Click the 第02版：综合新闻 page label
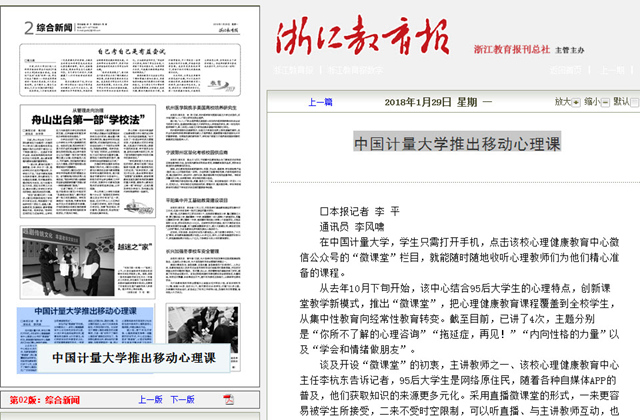 click(45, 400)
